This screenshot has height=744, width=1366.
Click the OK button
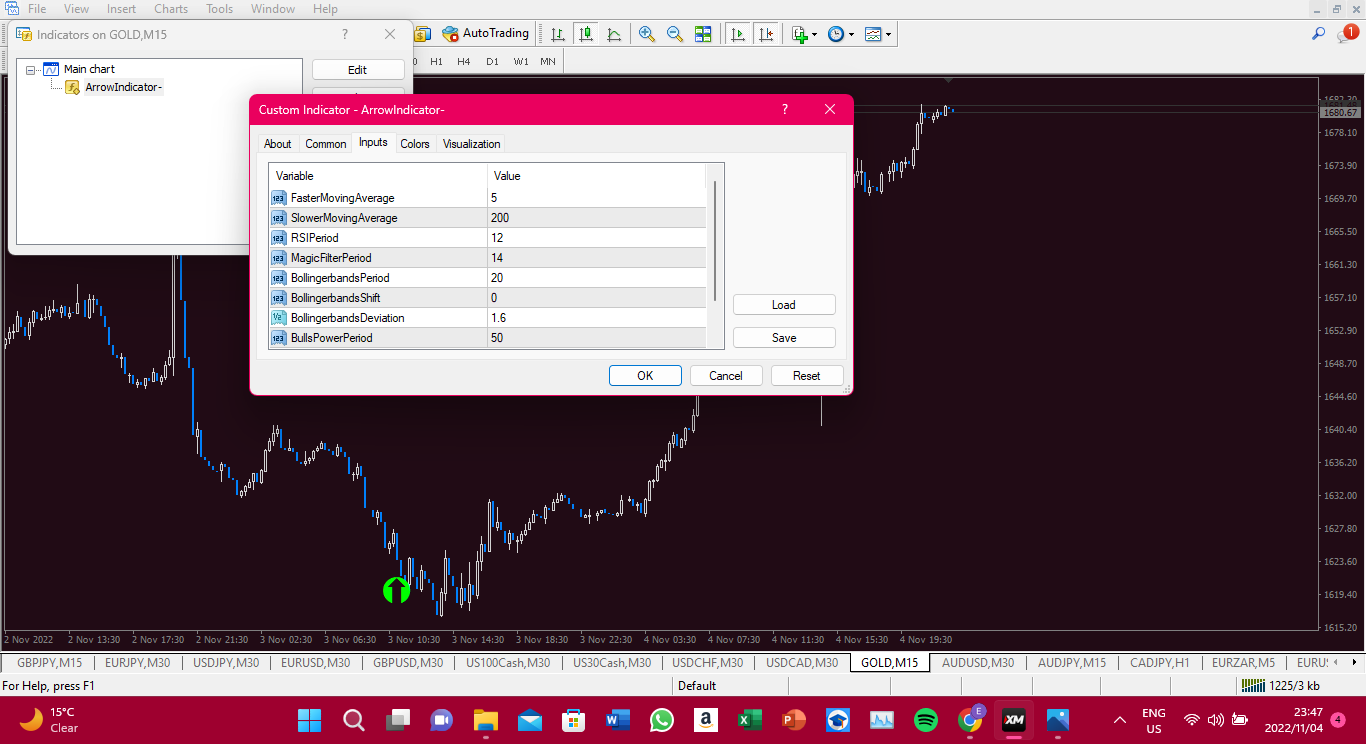click(x=645, y=376)
